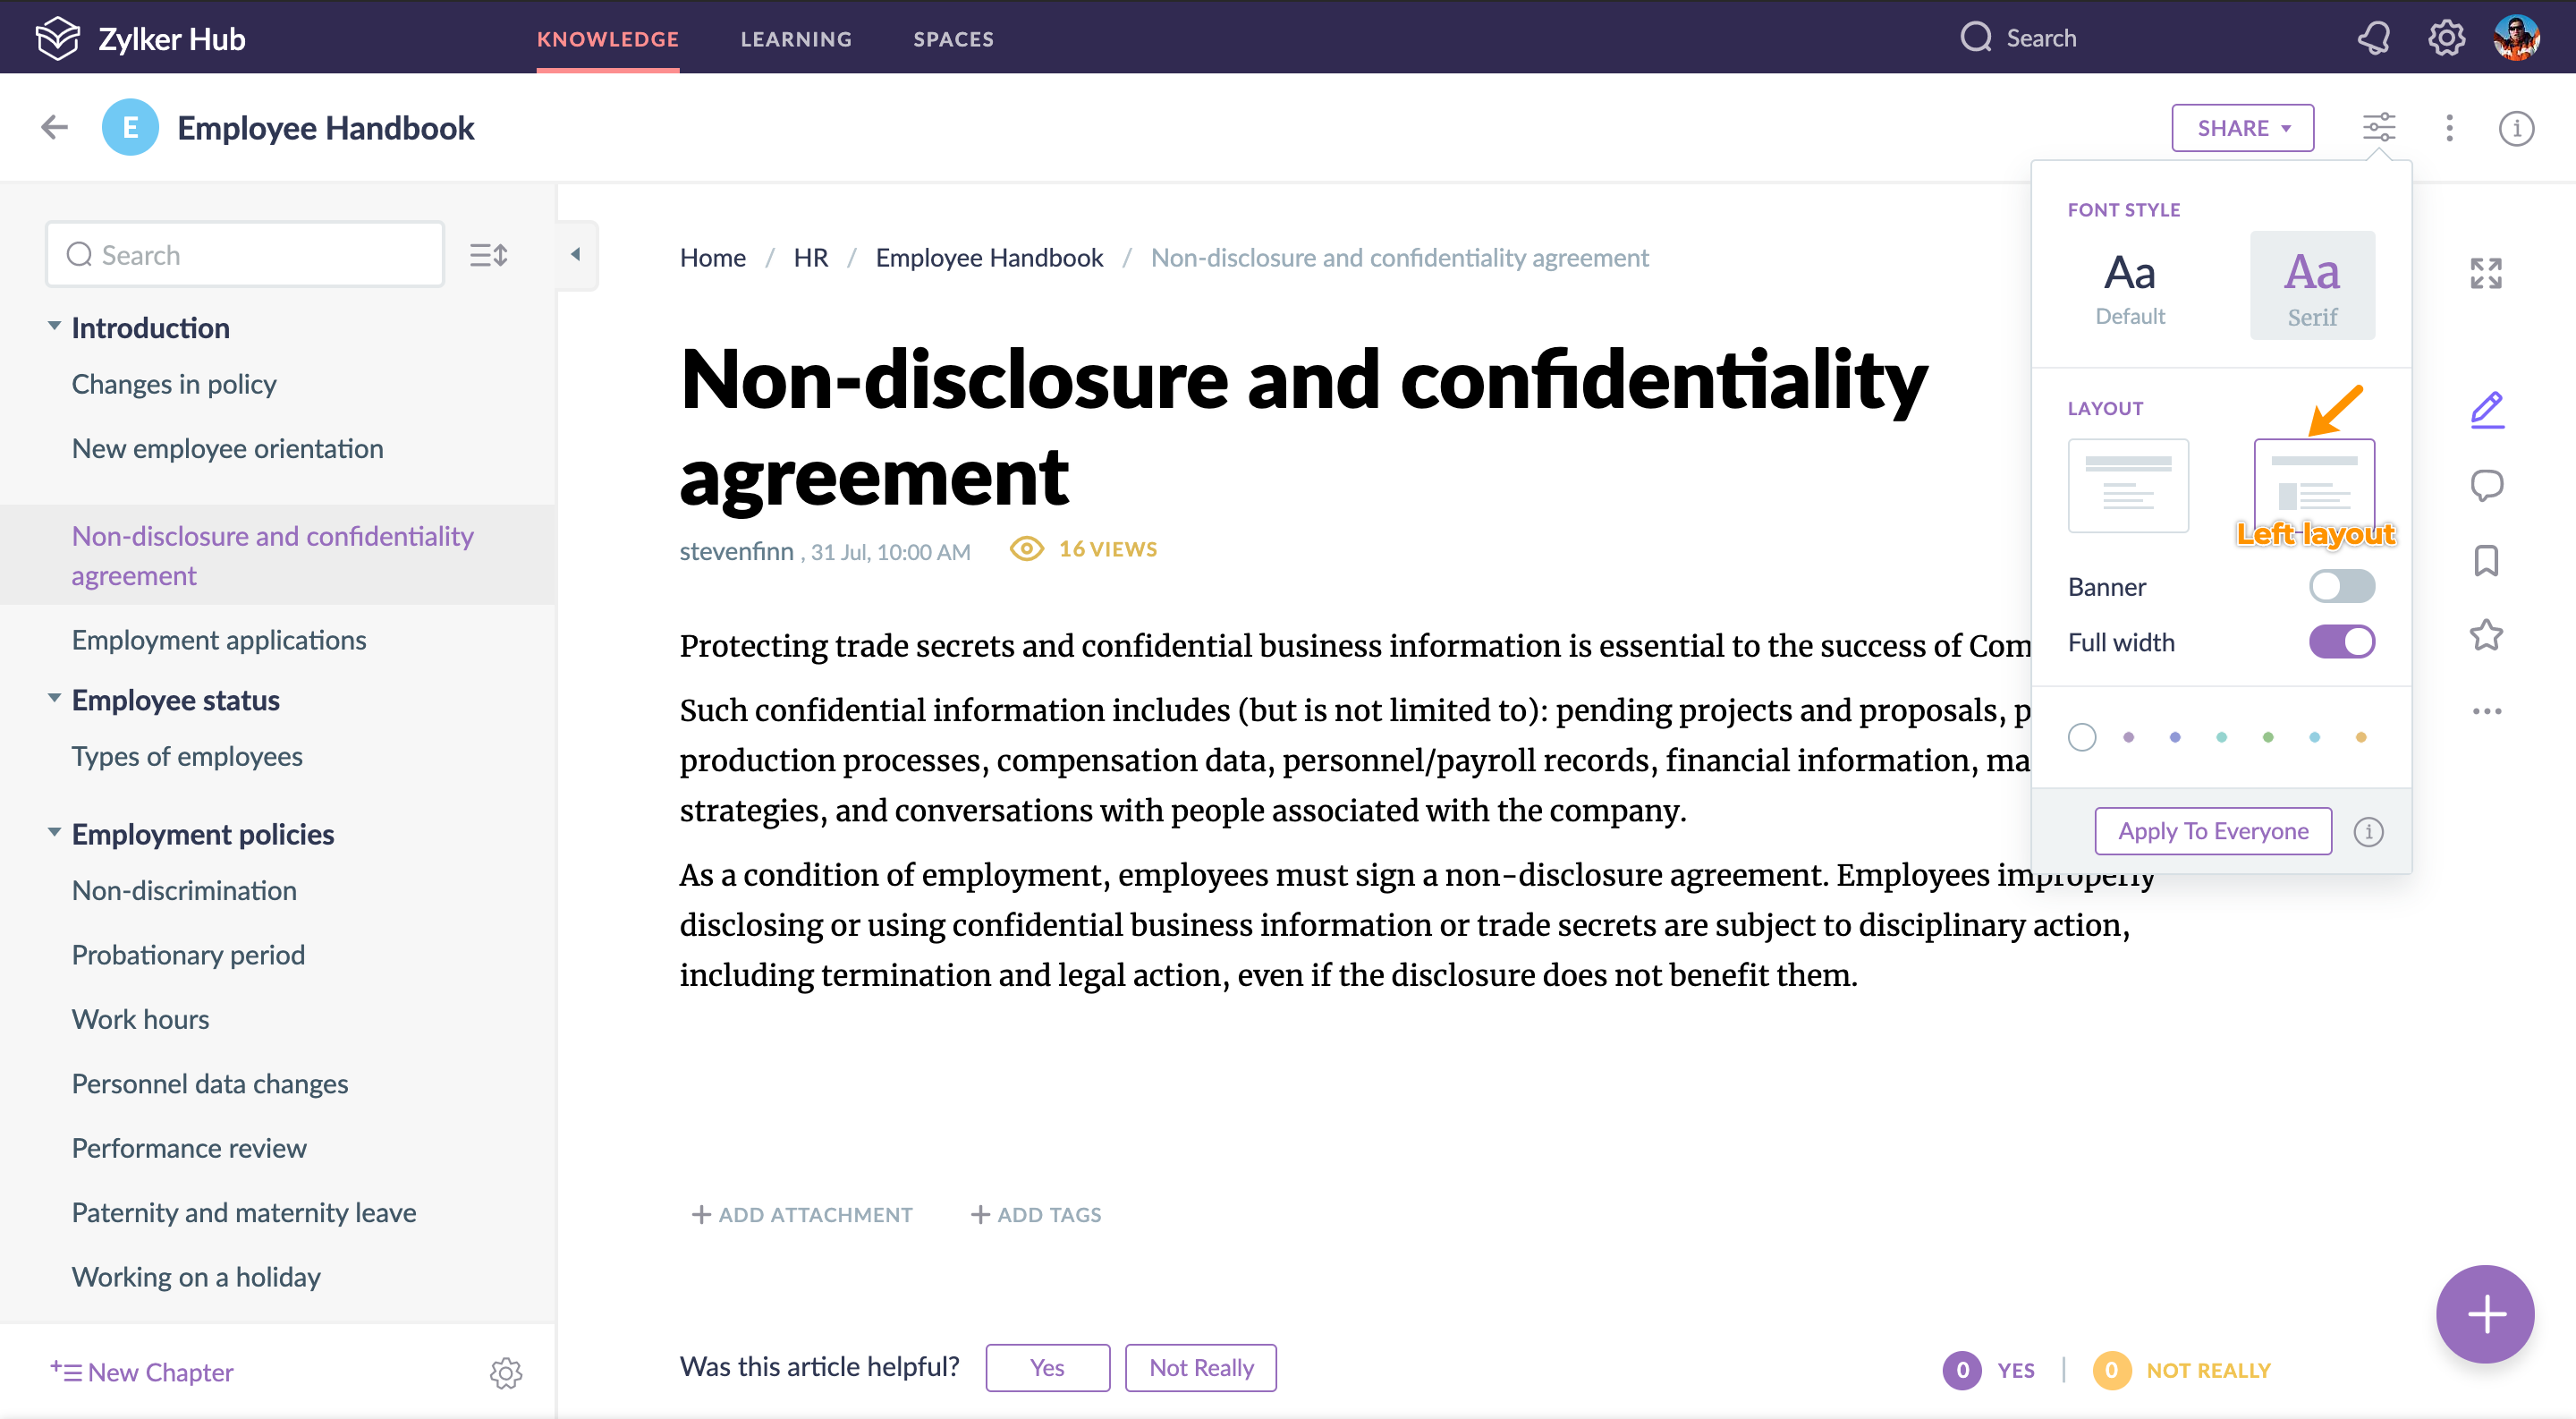
Task: Collapse the Employment policies chapter
Action: (54, 833)
